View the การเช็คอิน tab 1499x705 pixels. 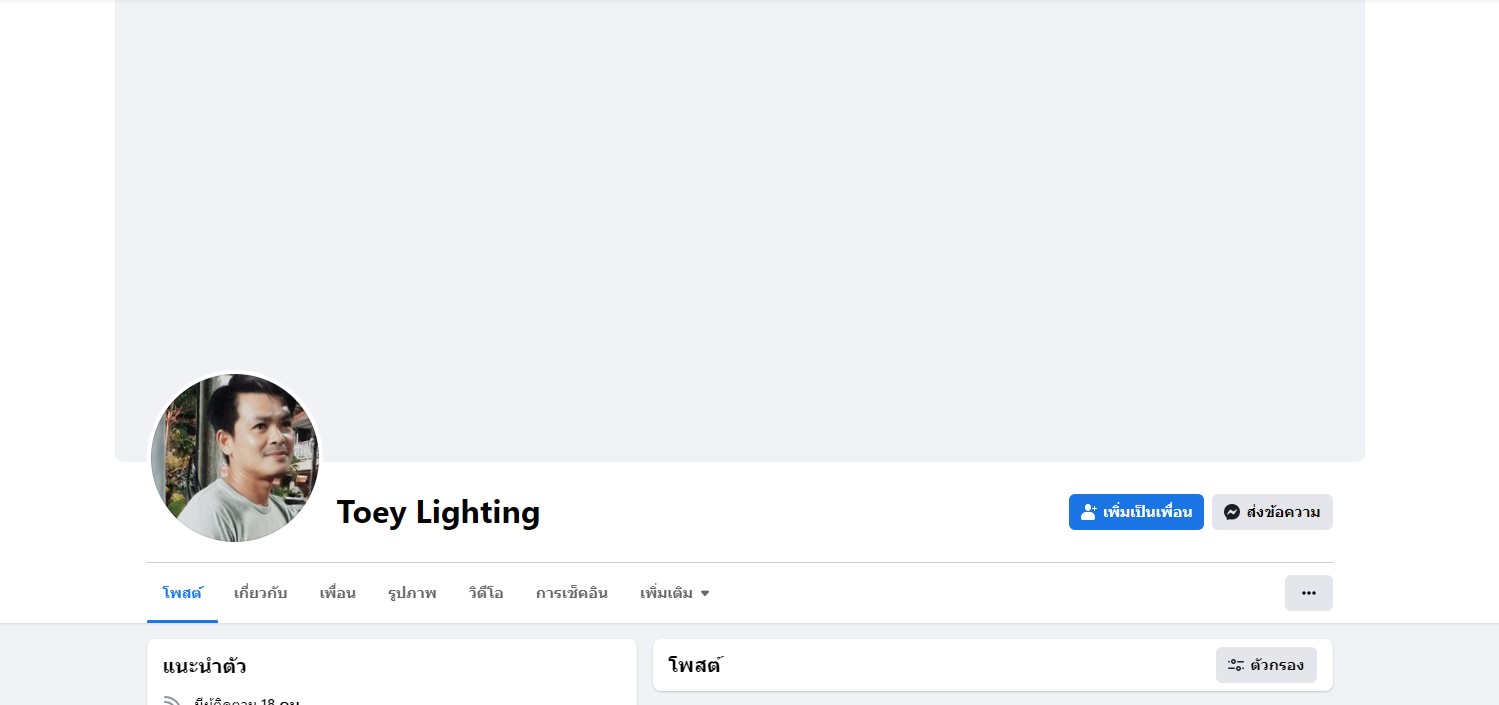click(571, 593)
